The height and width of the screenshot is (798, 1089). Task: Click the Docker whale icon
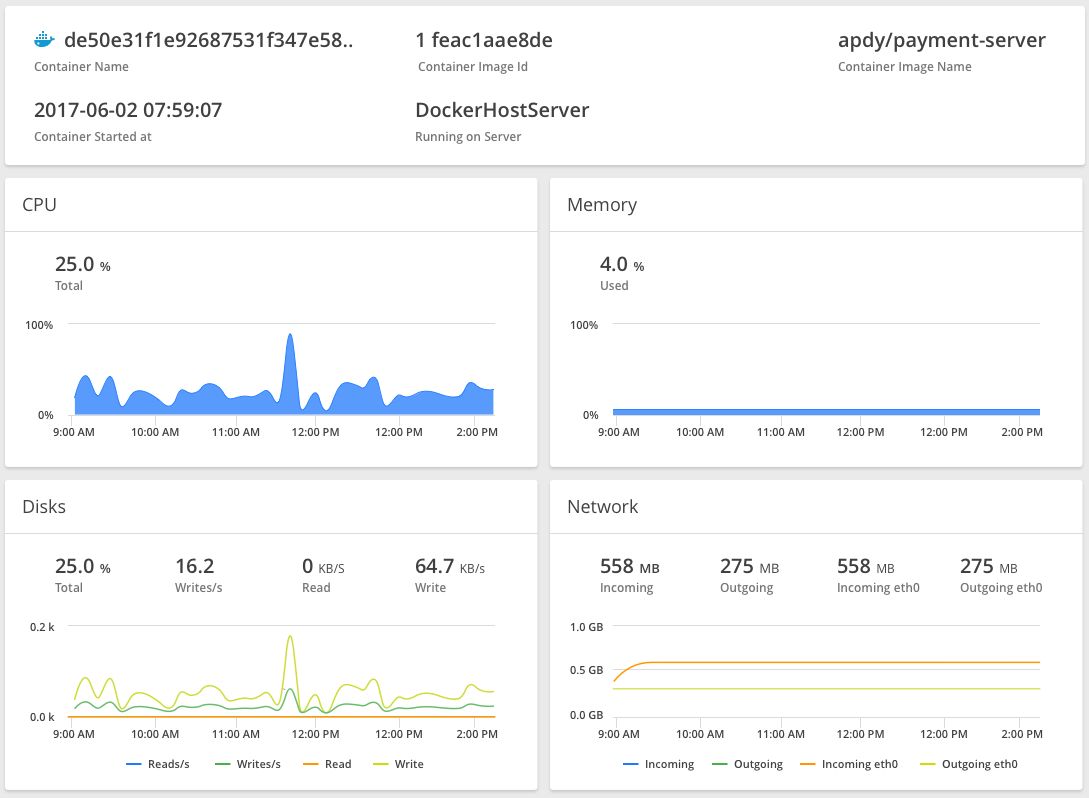coord(44,40)
